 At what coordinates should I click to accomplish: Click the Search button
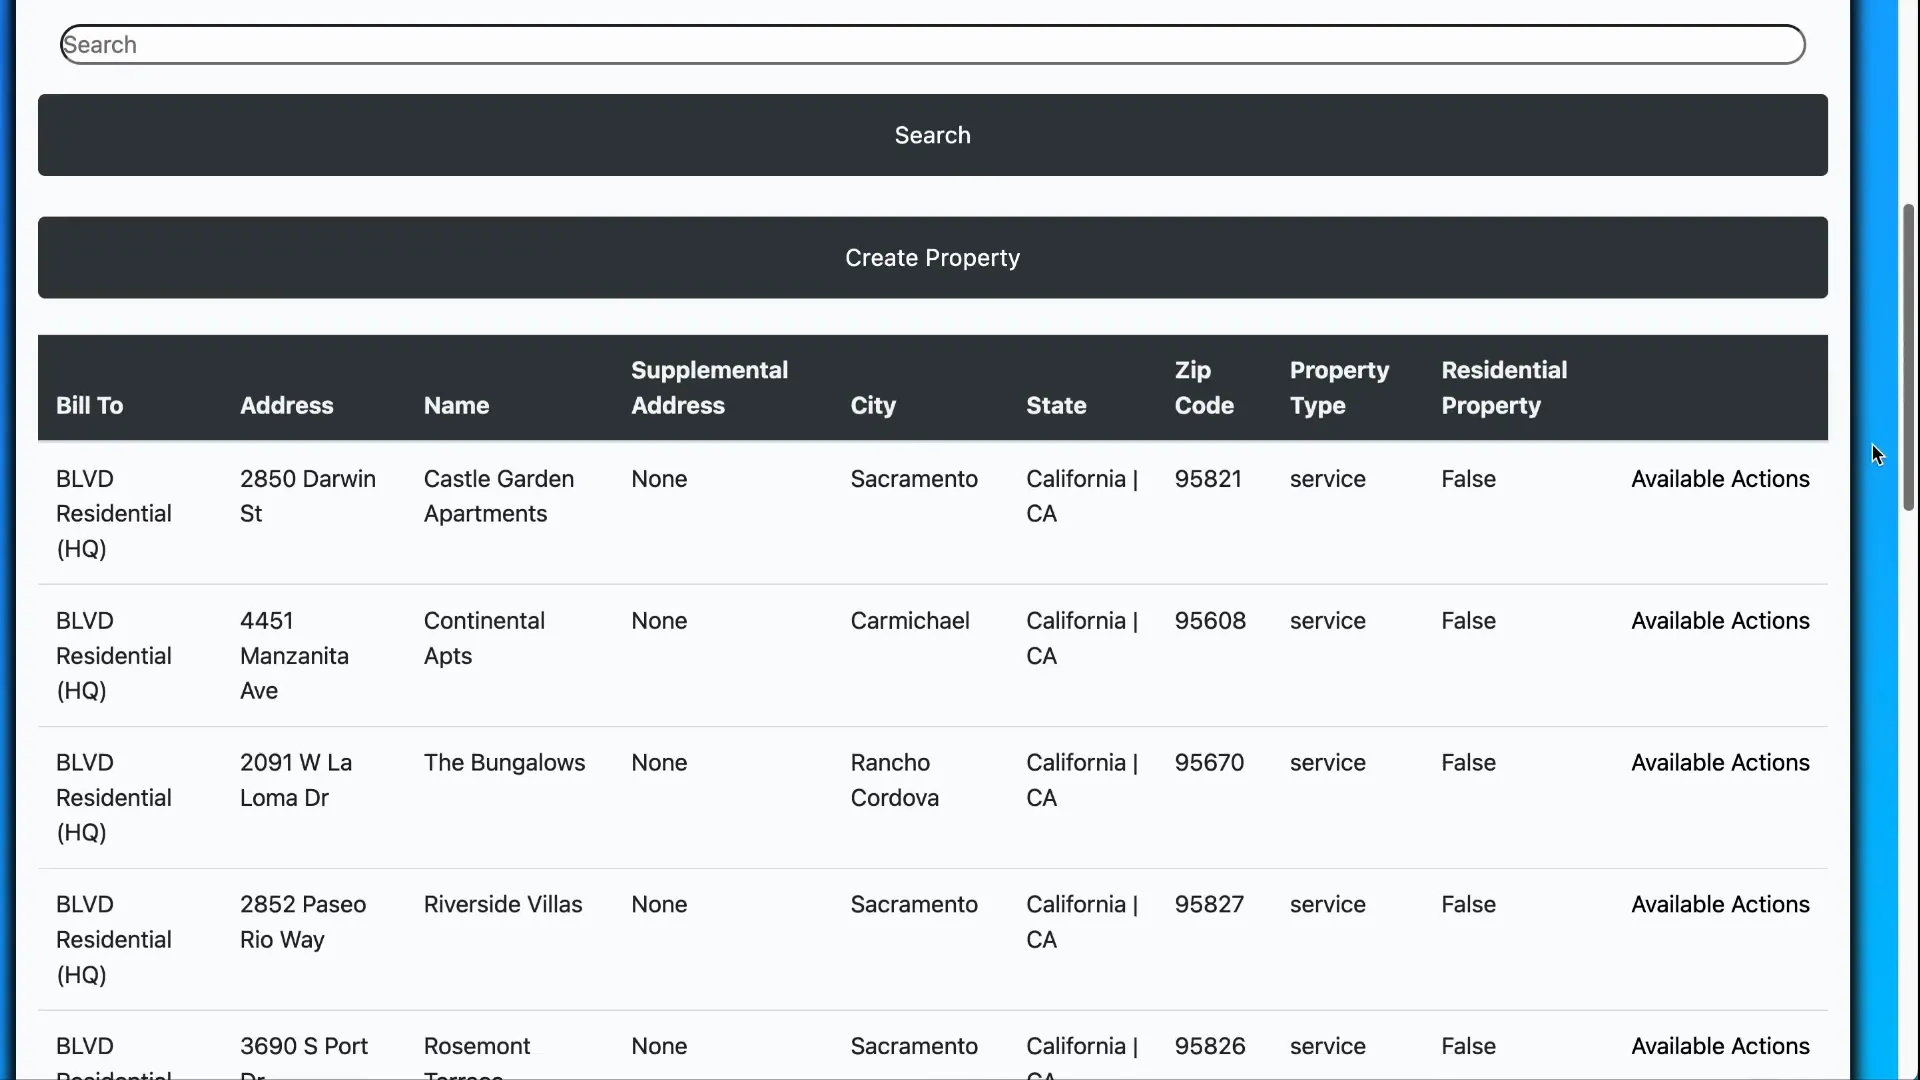(931, 135)
